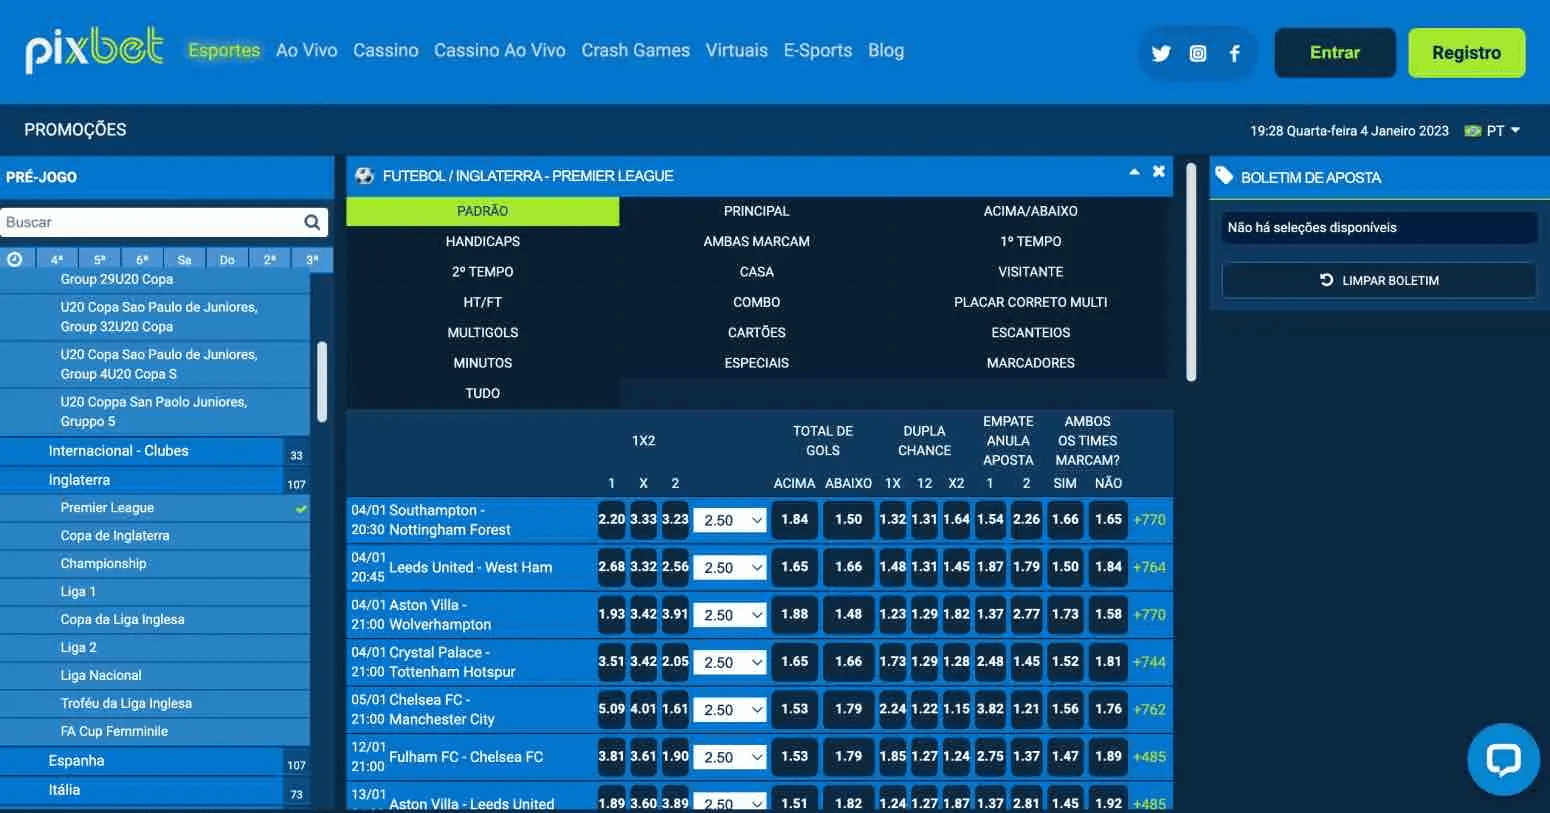Click the Brazil flag language icon
This screenshot has height=813, width=1550.
[x=1473, y=131]
